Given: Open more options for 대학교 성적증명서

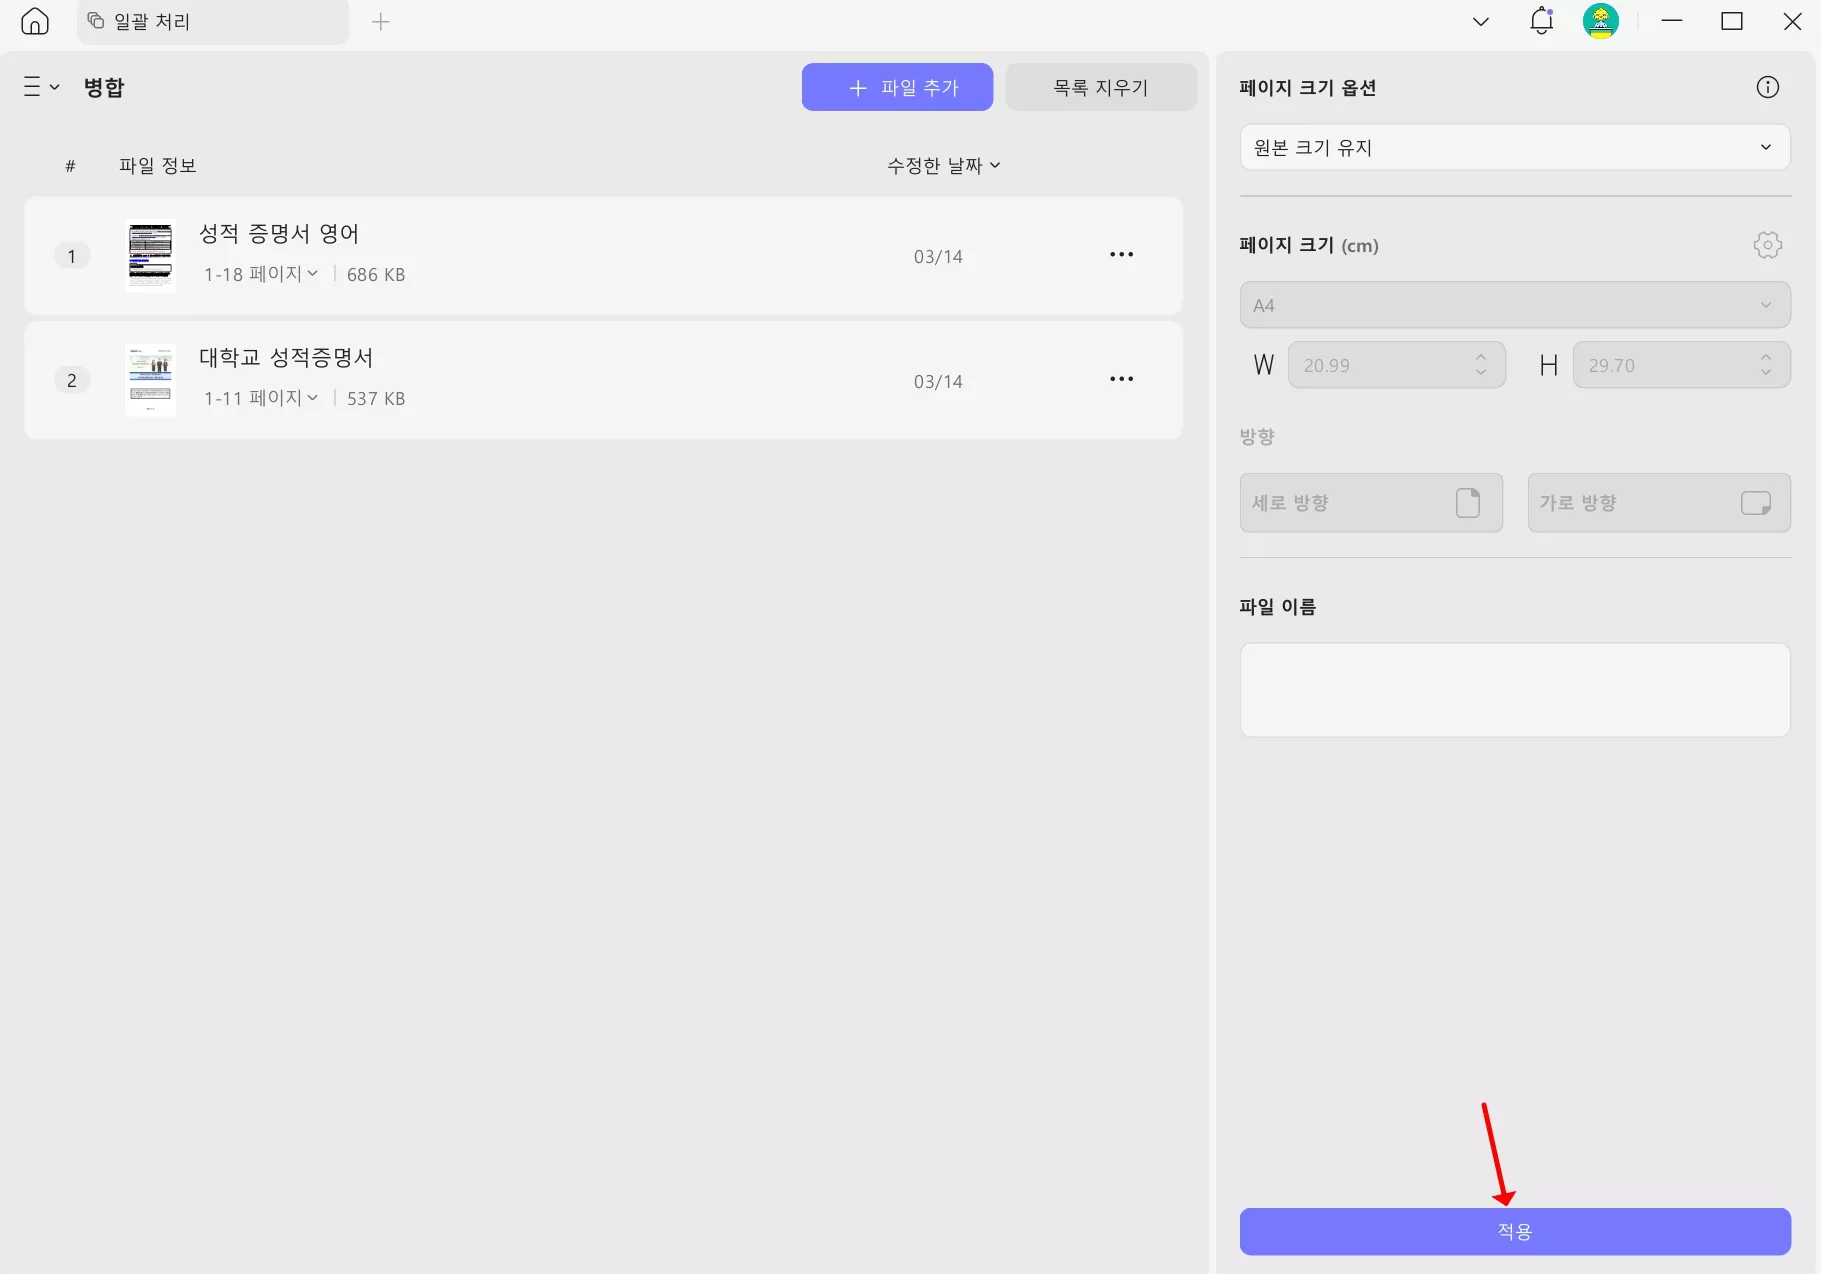Looking at the screenshot, I should click(x=1120, y=379).
